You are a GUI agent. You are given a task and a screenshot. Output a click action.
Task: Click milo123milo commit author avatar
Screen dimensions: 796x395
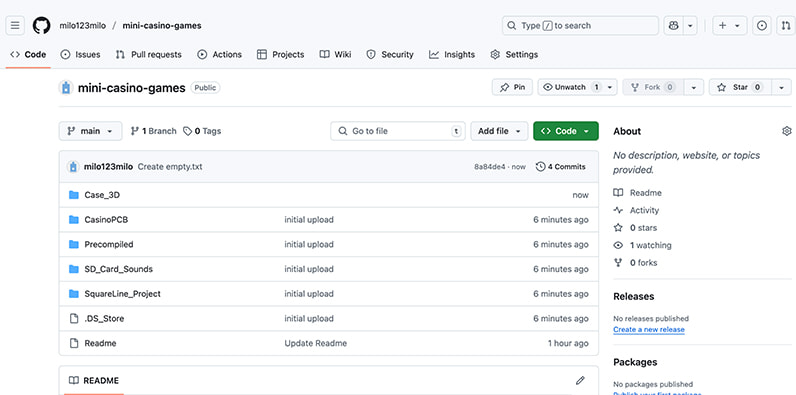coord(74,167)
